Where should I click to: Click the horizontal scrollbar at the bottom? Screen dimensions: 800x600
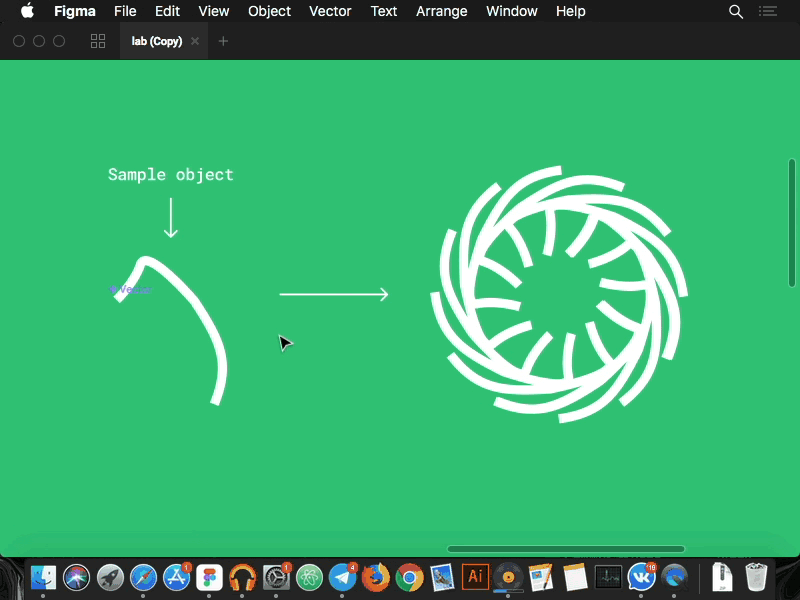pos(565,547)
